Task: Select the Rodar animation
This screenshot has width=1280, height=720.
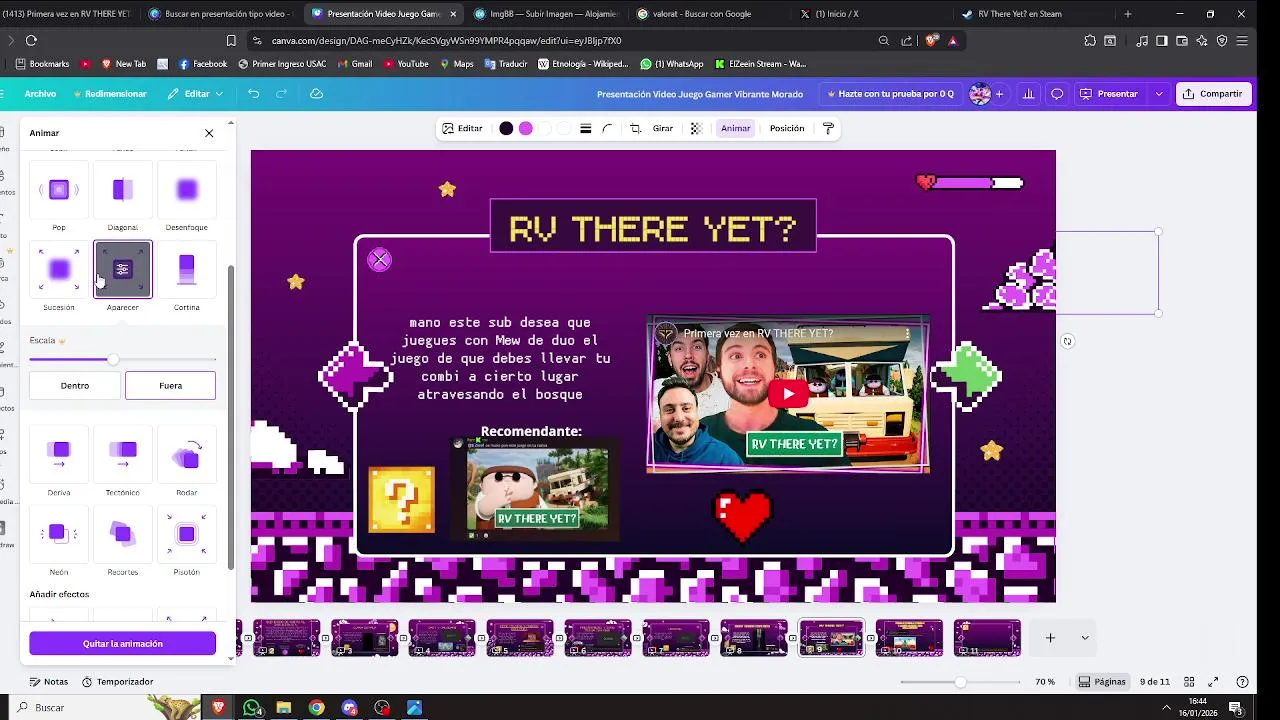Action: coord(187,455)
